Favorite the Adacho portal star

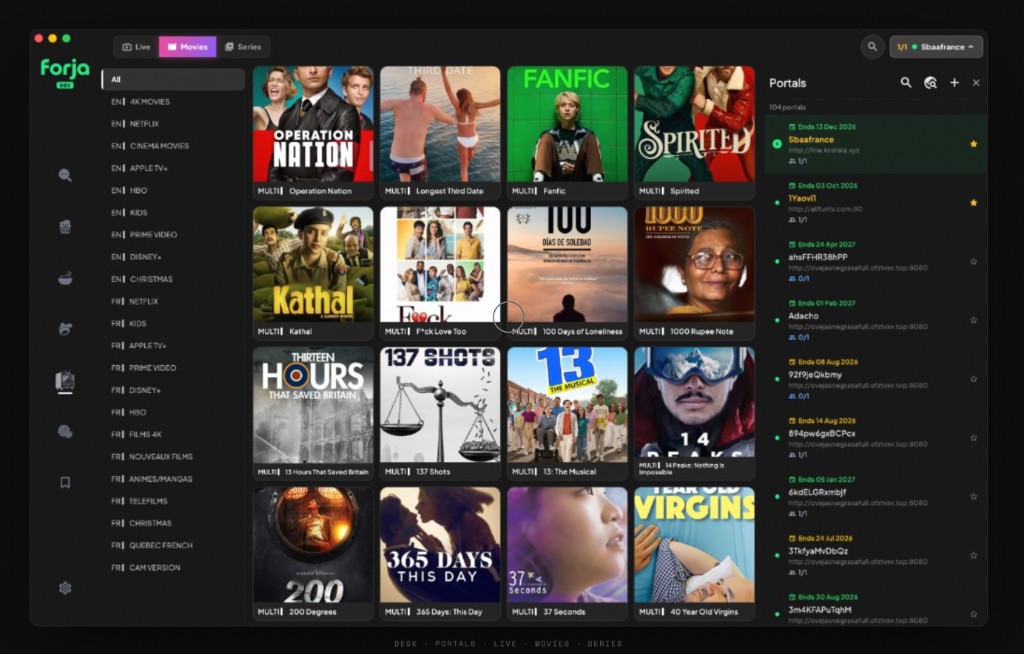(973, 320)
